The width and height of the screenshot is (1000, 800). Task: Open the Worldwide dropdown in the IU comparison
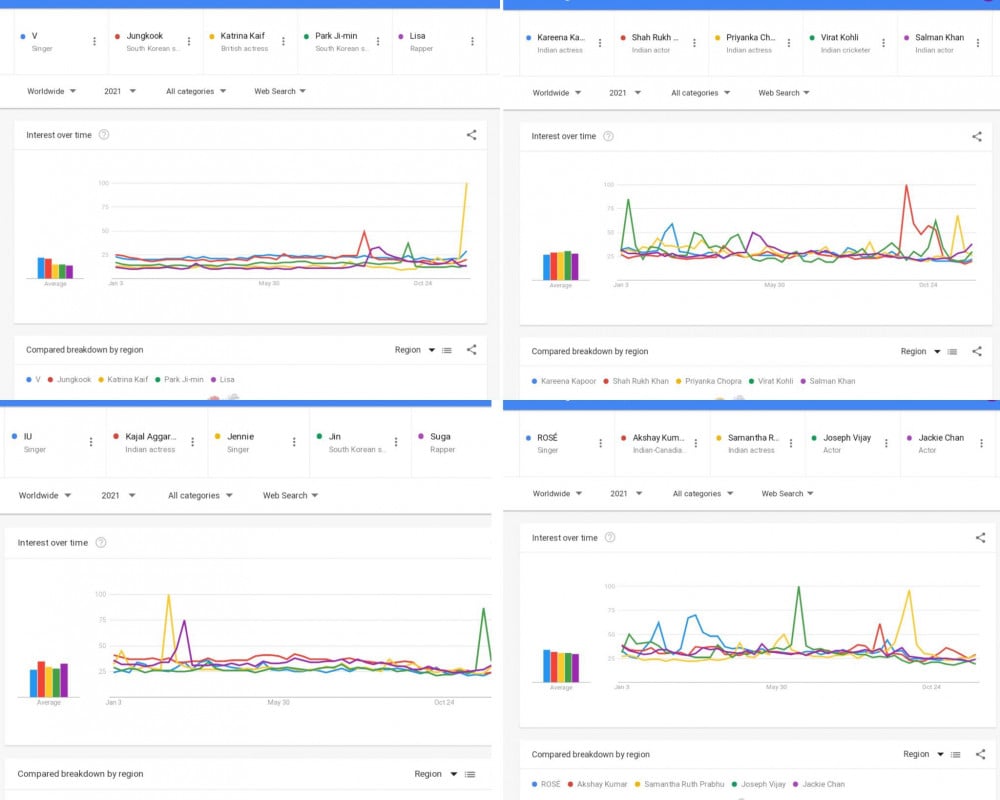pos(45,495)
